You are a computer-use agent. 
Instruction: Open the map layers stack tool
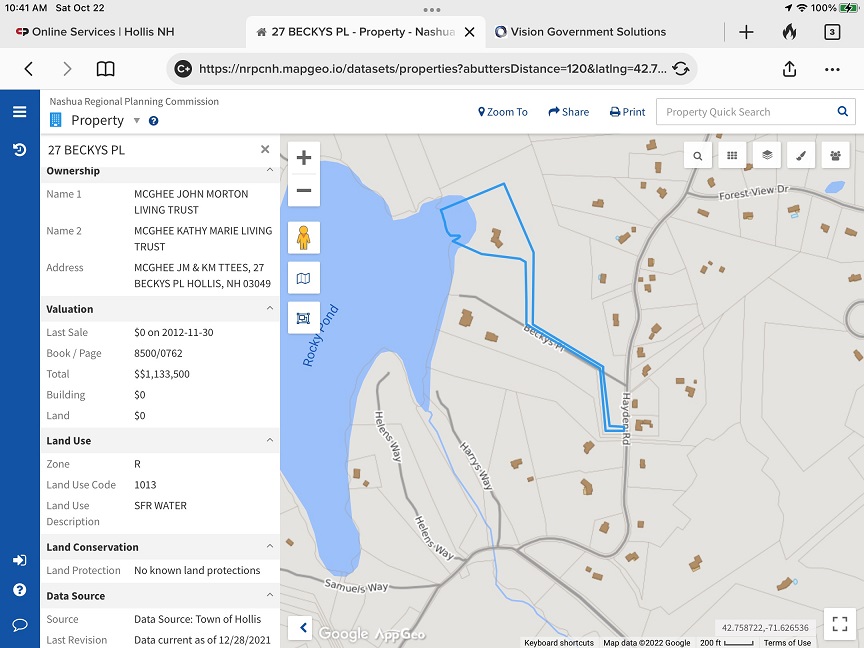coord(767,155)
